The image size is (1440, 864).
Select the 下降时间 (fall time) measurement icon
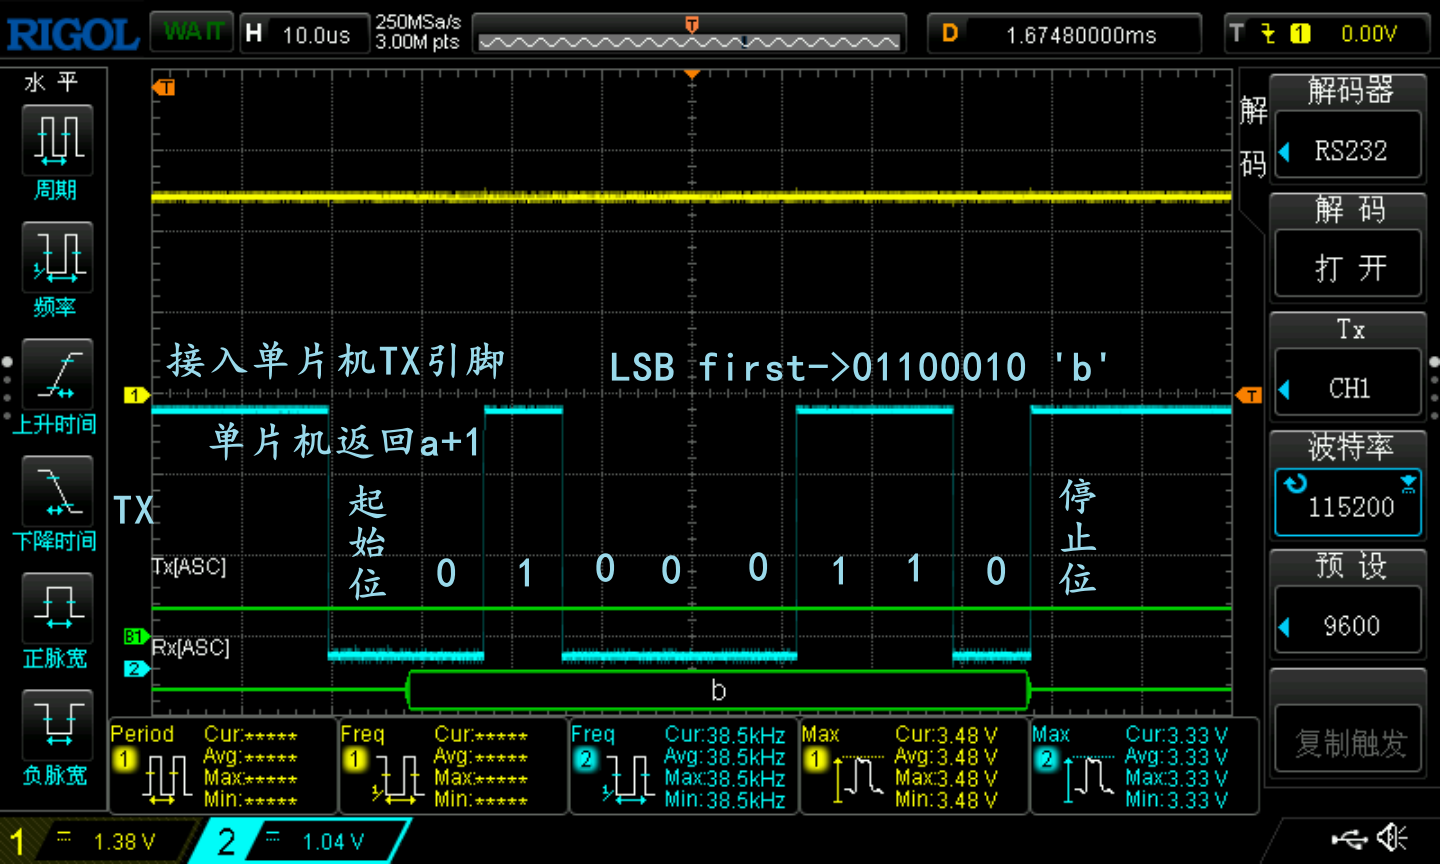coord(56,491)
